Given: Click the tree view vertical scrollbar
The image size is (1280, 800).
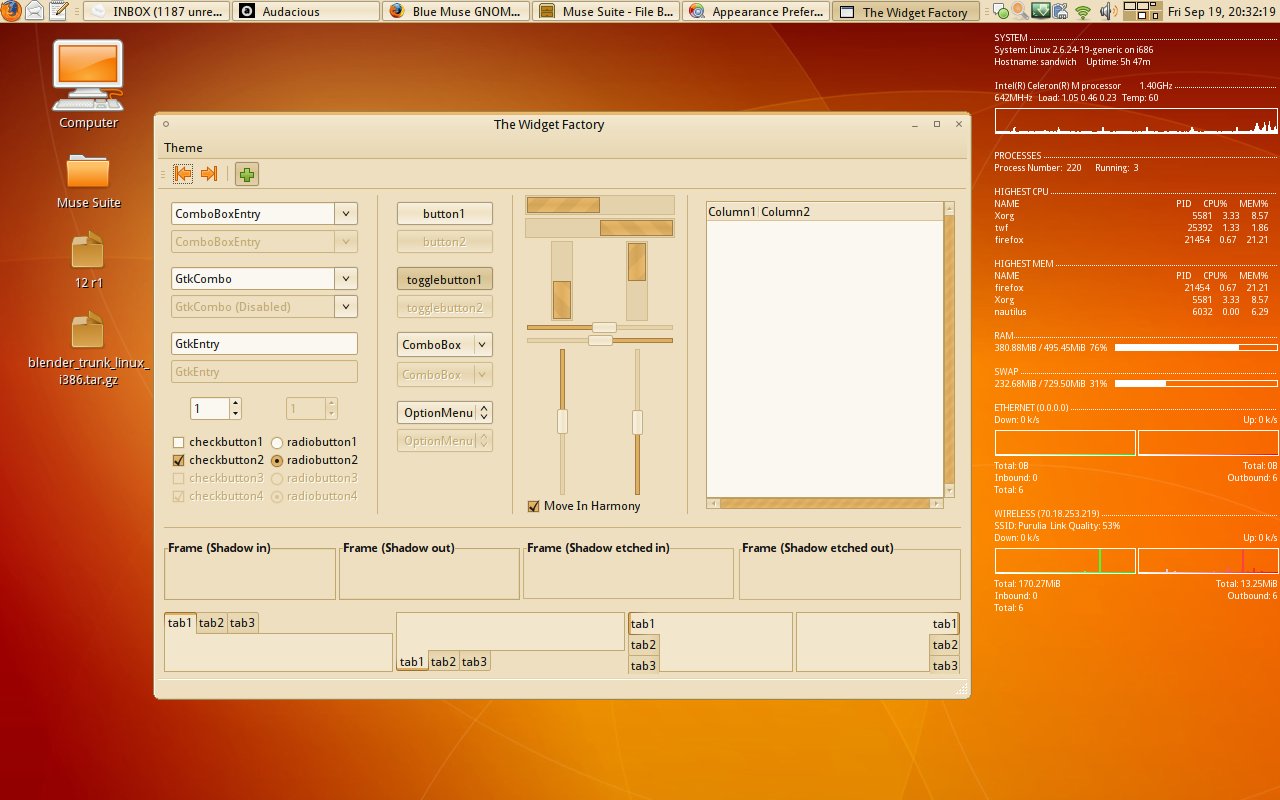Looking at the screenshot, I should (949, 350).
